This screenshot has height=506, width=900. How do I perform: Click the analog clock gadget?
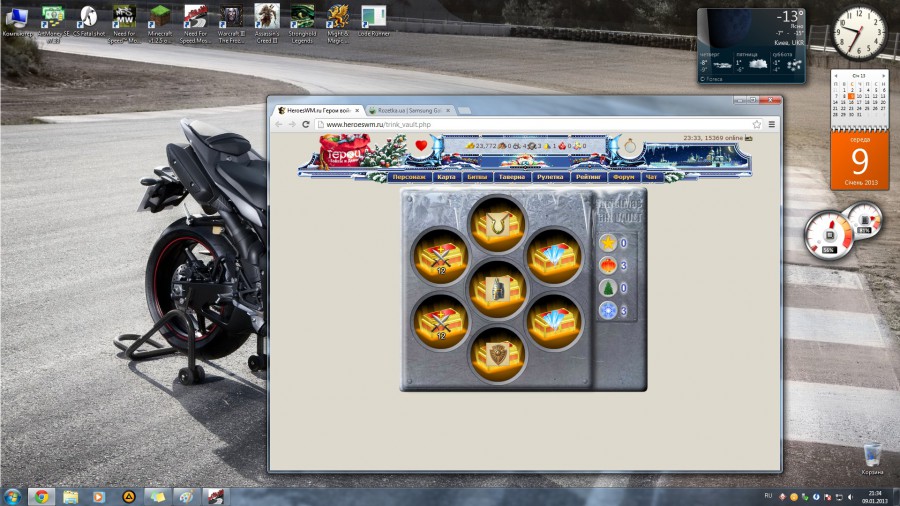859,34
